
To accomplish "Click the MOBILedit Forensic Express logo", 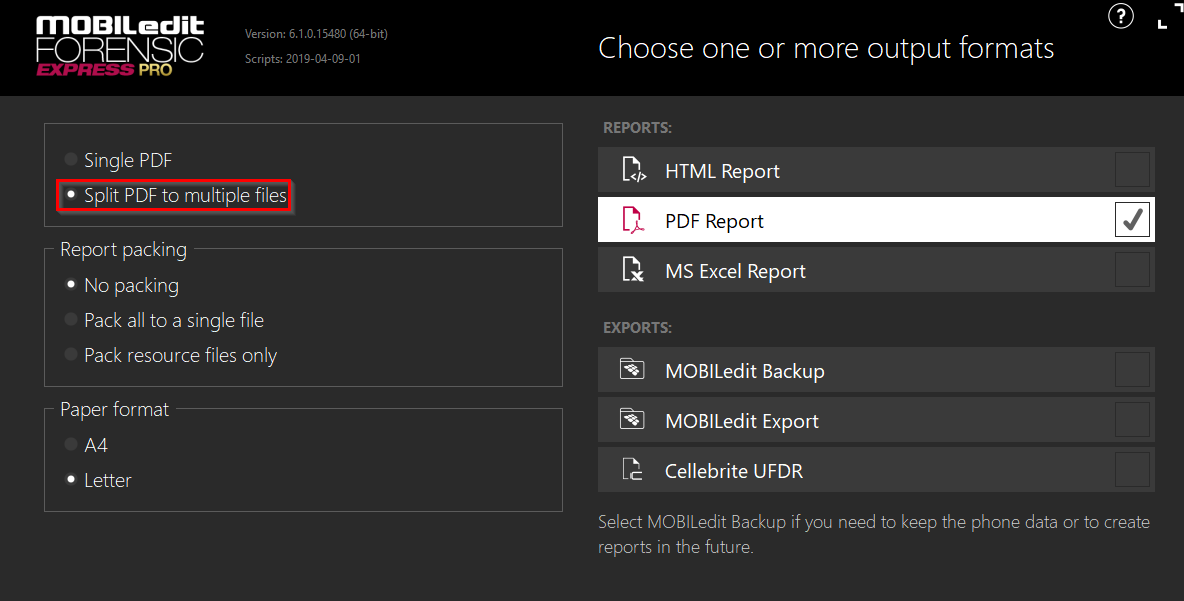I will click(x=120, y=47).
